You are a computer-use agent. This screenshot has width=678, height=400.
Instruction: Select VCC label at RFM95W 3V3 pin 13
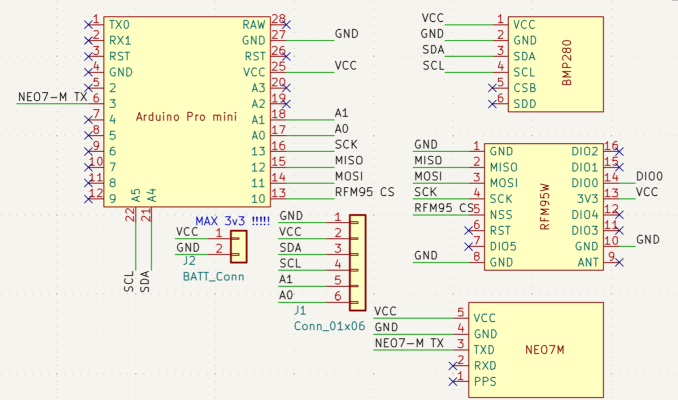[x=647, y=192]
